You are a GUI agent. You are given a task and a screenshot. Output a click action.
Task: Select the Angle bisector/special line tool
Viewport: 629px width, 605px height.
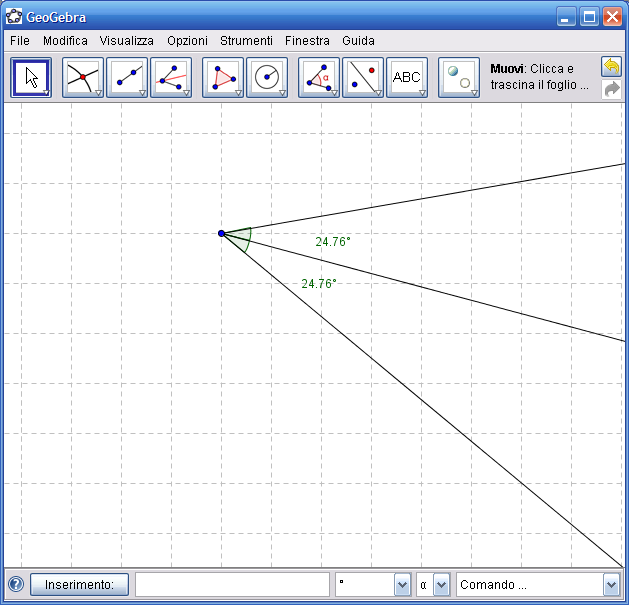[x=171, y=77]
